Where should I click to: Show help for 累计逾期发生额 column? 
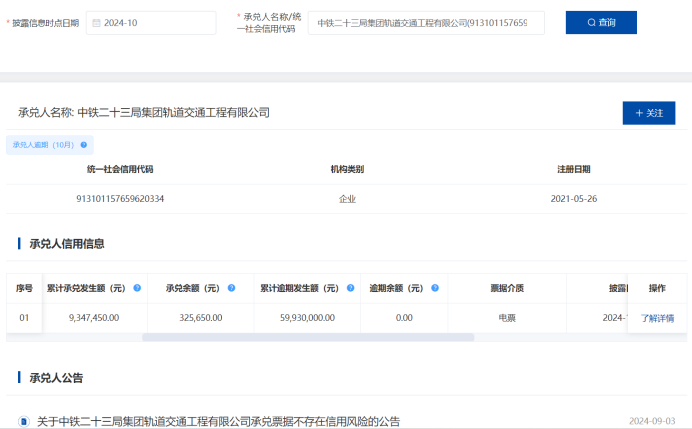pos(350,288)
